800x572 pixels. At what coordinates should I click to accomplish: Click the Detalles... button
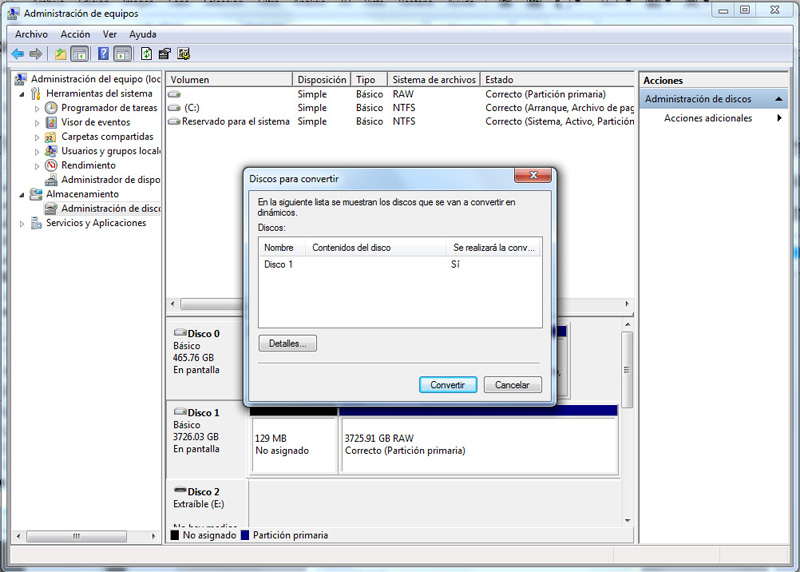pos(287,344)
